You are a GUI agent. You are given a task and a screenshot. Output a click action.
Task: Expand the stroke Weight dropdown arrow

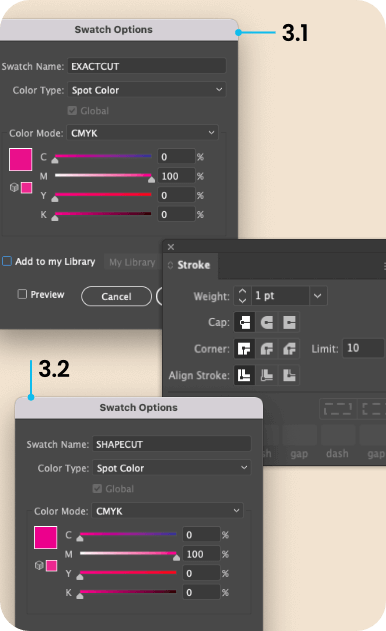tap(318, 296)
